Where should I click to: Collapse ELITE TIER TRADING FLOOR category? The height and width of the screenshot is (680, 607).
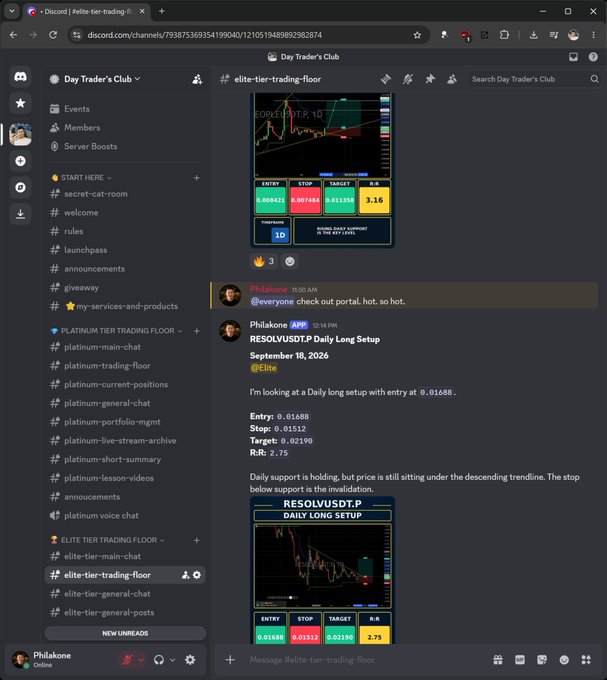[108, 540]
